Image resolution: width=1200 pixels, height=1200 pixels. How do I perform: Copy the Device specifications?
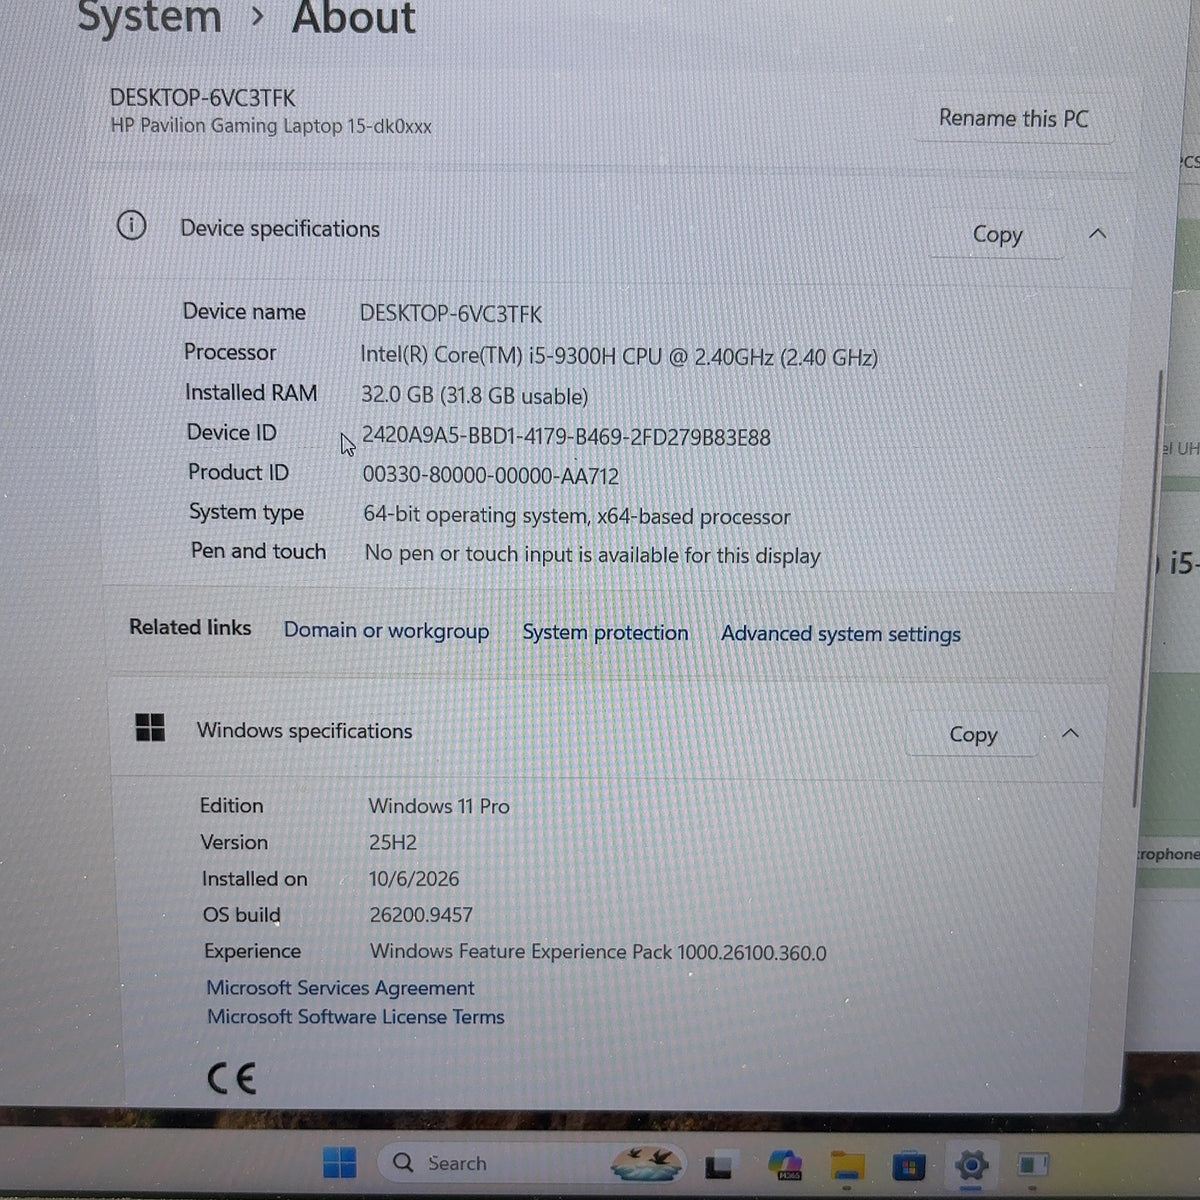pyautogui.click(x=997, y=234)
